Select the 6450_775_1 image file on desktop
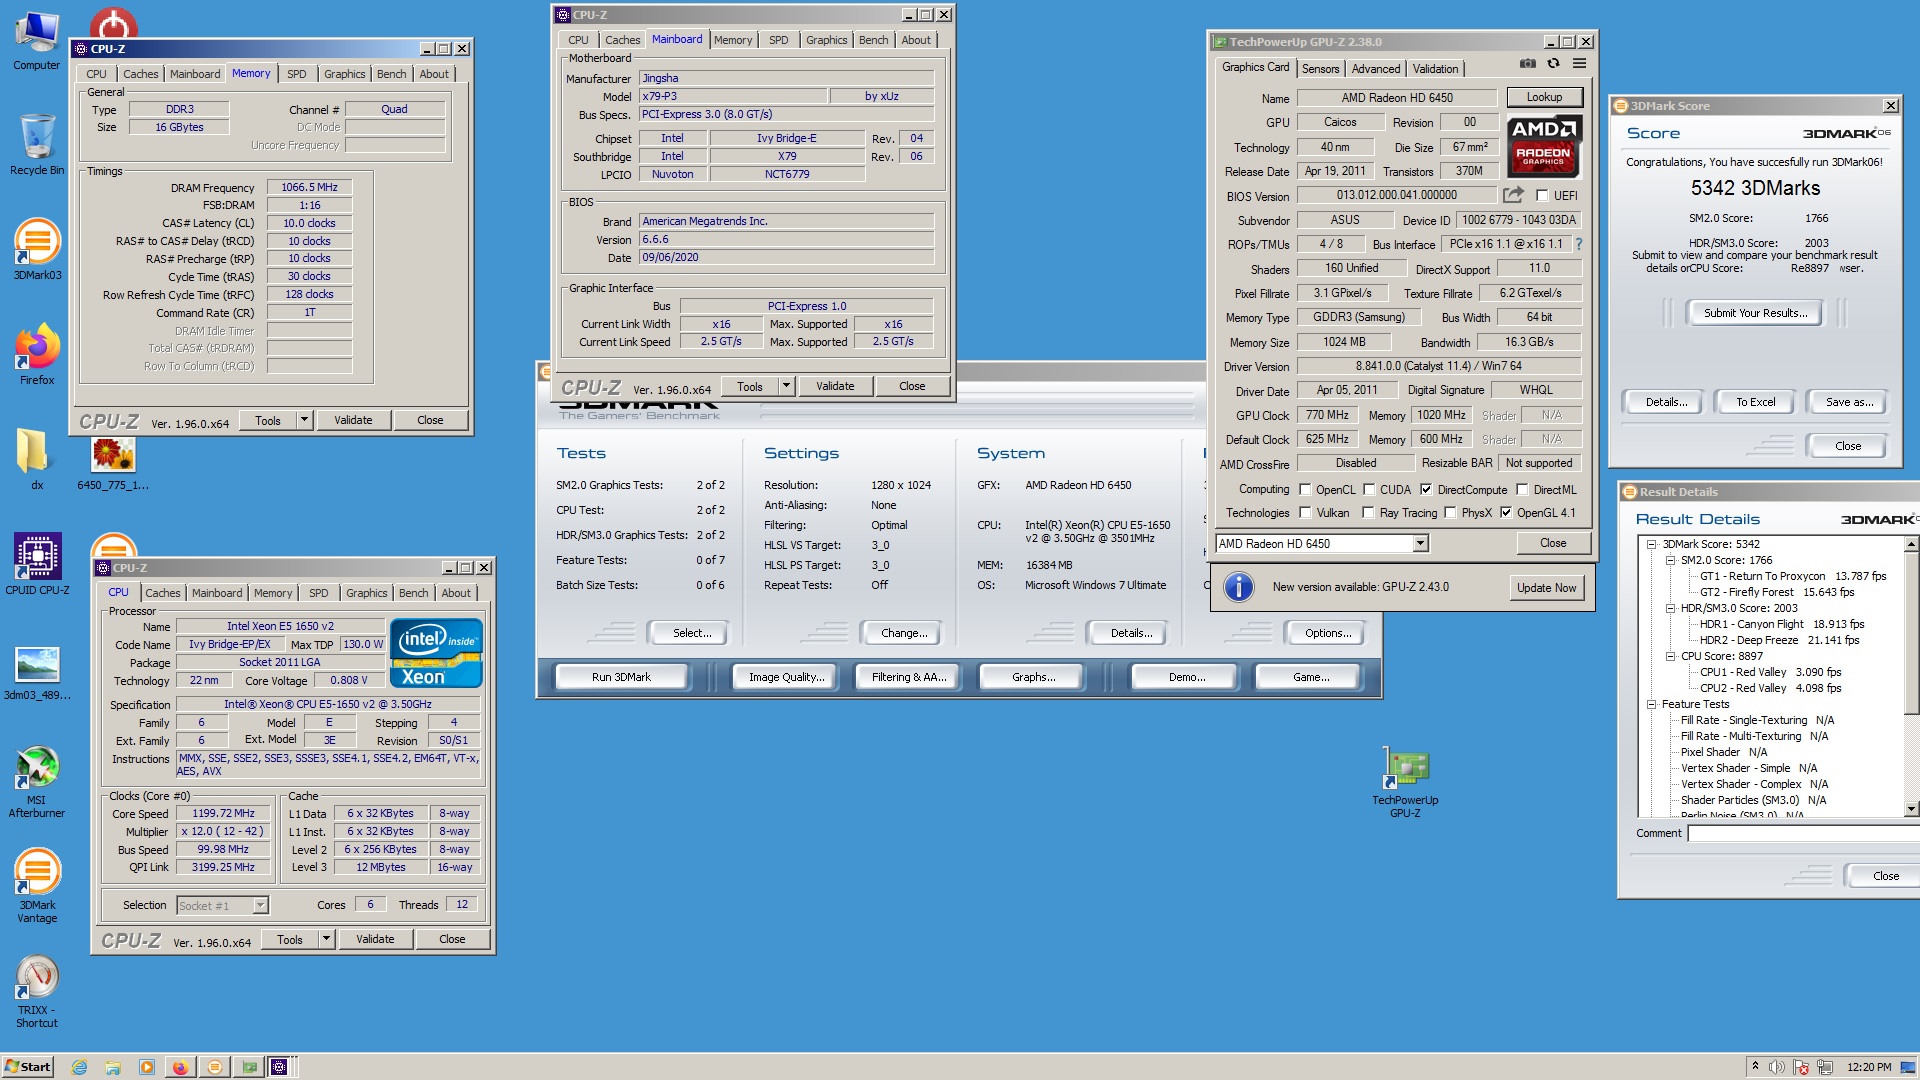Screen dimensions: 1920x1080 tap(113, 462)
